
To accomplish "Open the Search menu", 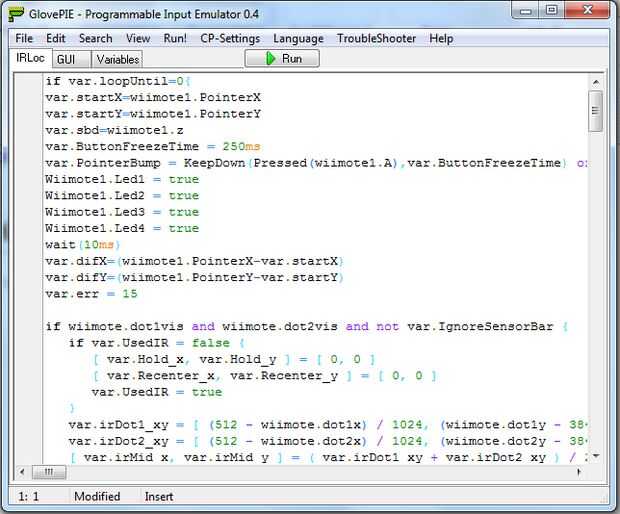I will (95, 38).
